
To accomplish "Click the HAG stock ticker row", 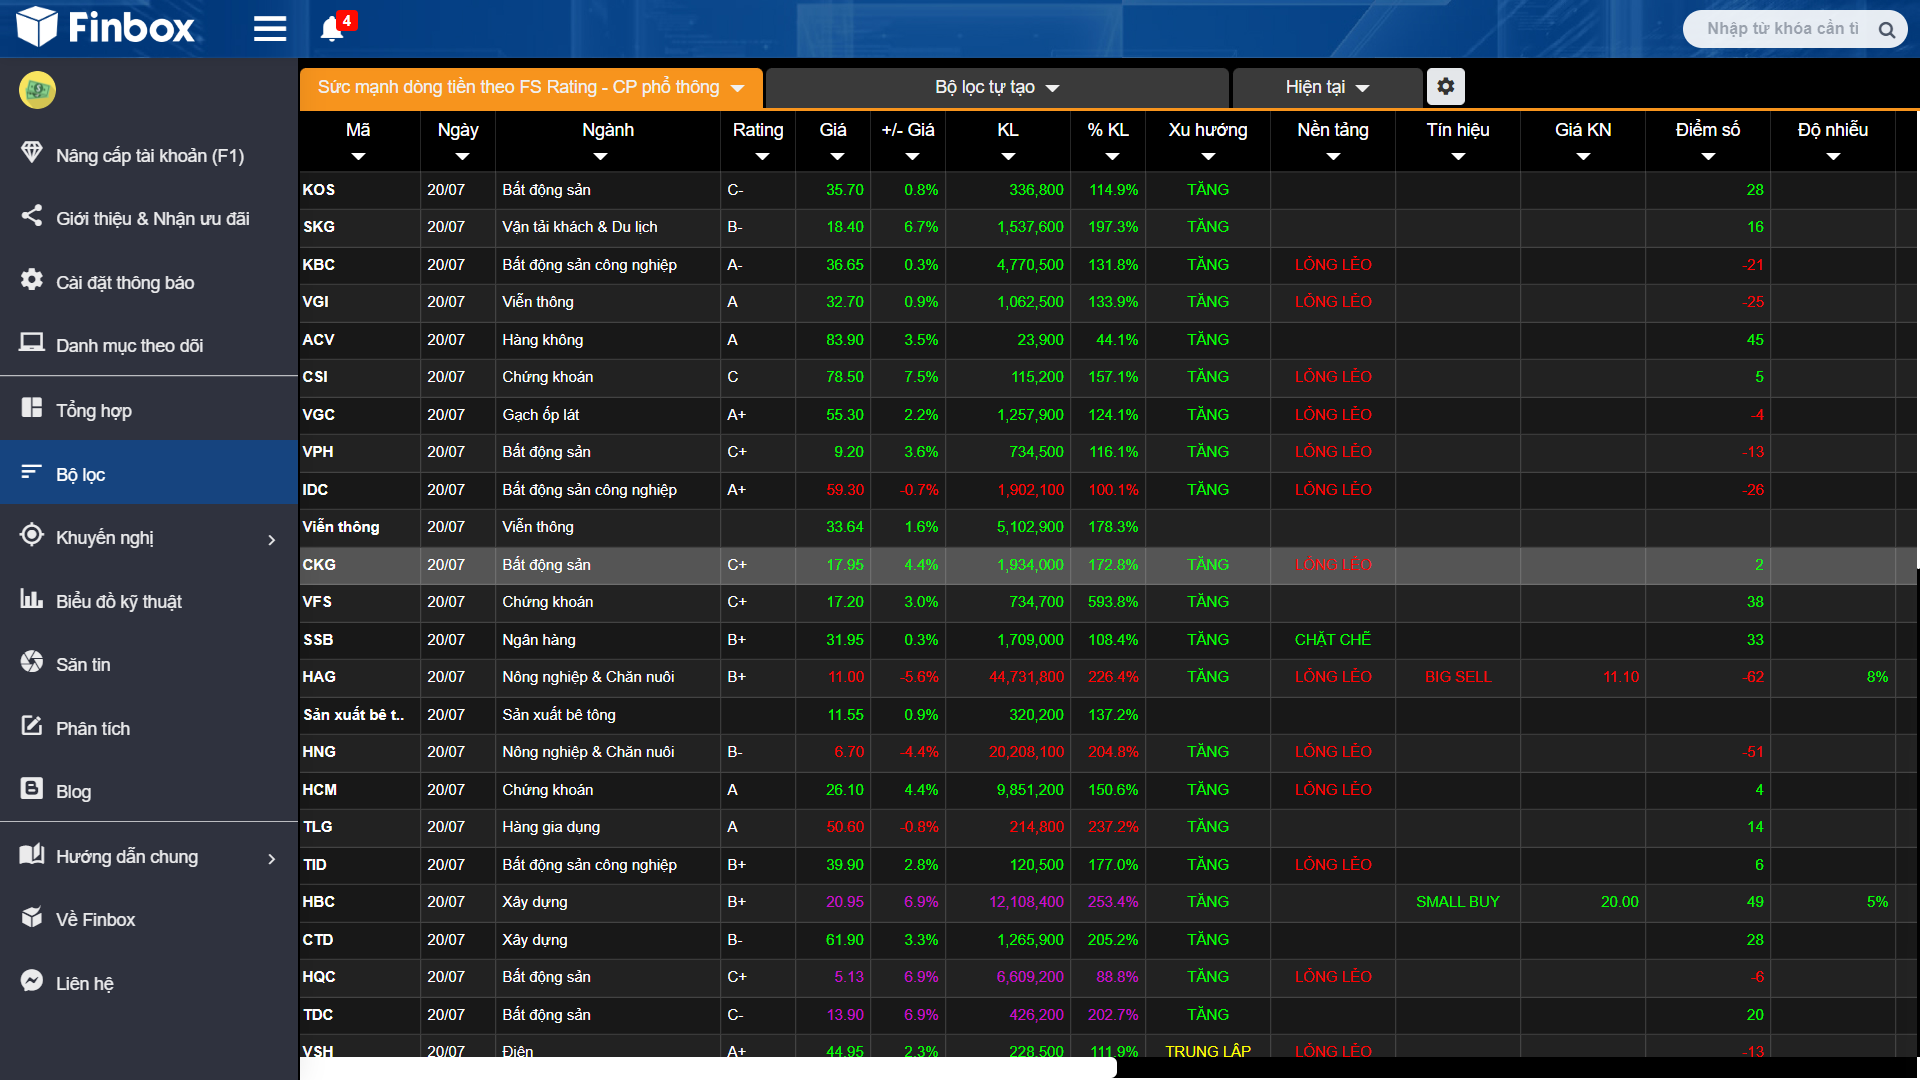I will click(x=319, y=677).
